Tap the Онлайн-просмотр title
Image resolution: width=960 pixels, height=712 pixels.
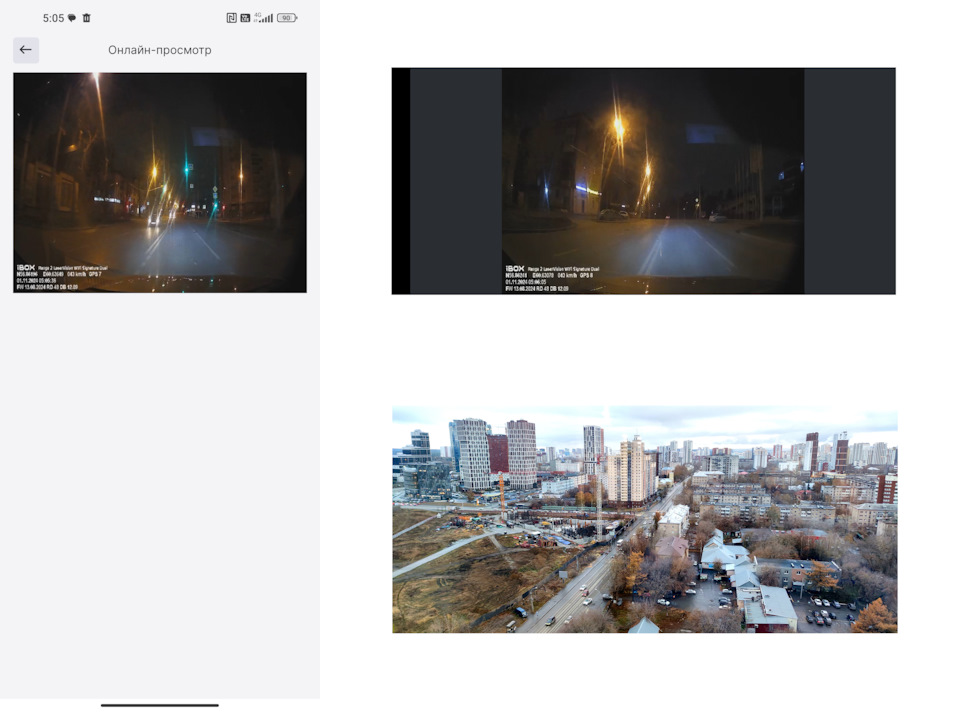click(160, 50)
